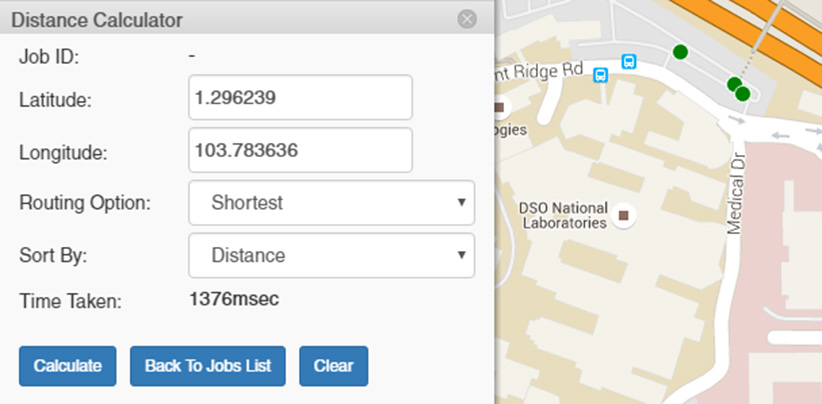This screenshot has height=404, width=822.
Task: Expand the Sort By dropdown
Action: click(x=331, y=256)
